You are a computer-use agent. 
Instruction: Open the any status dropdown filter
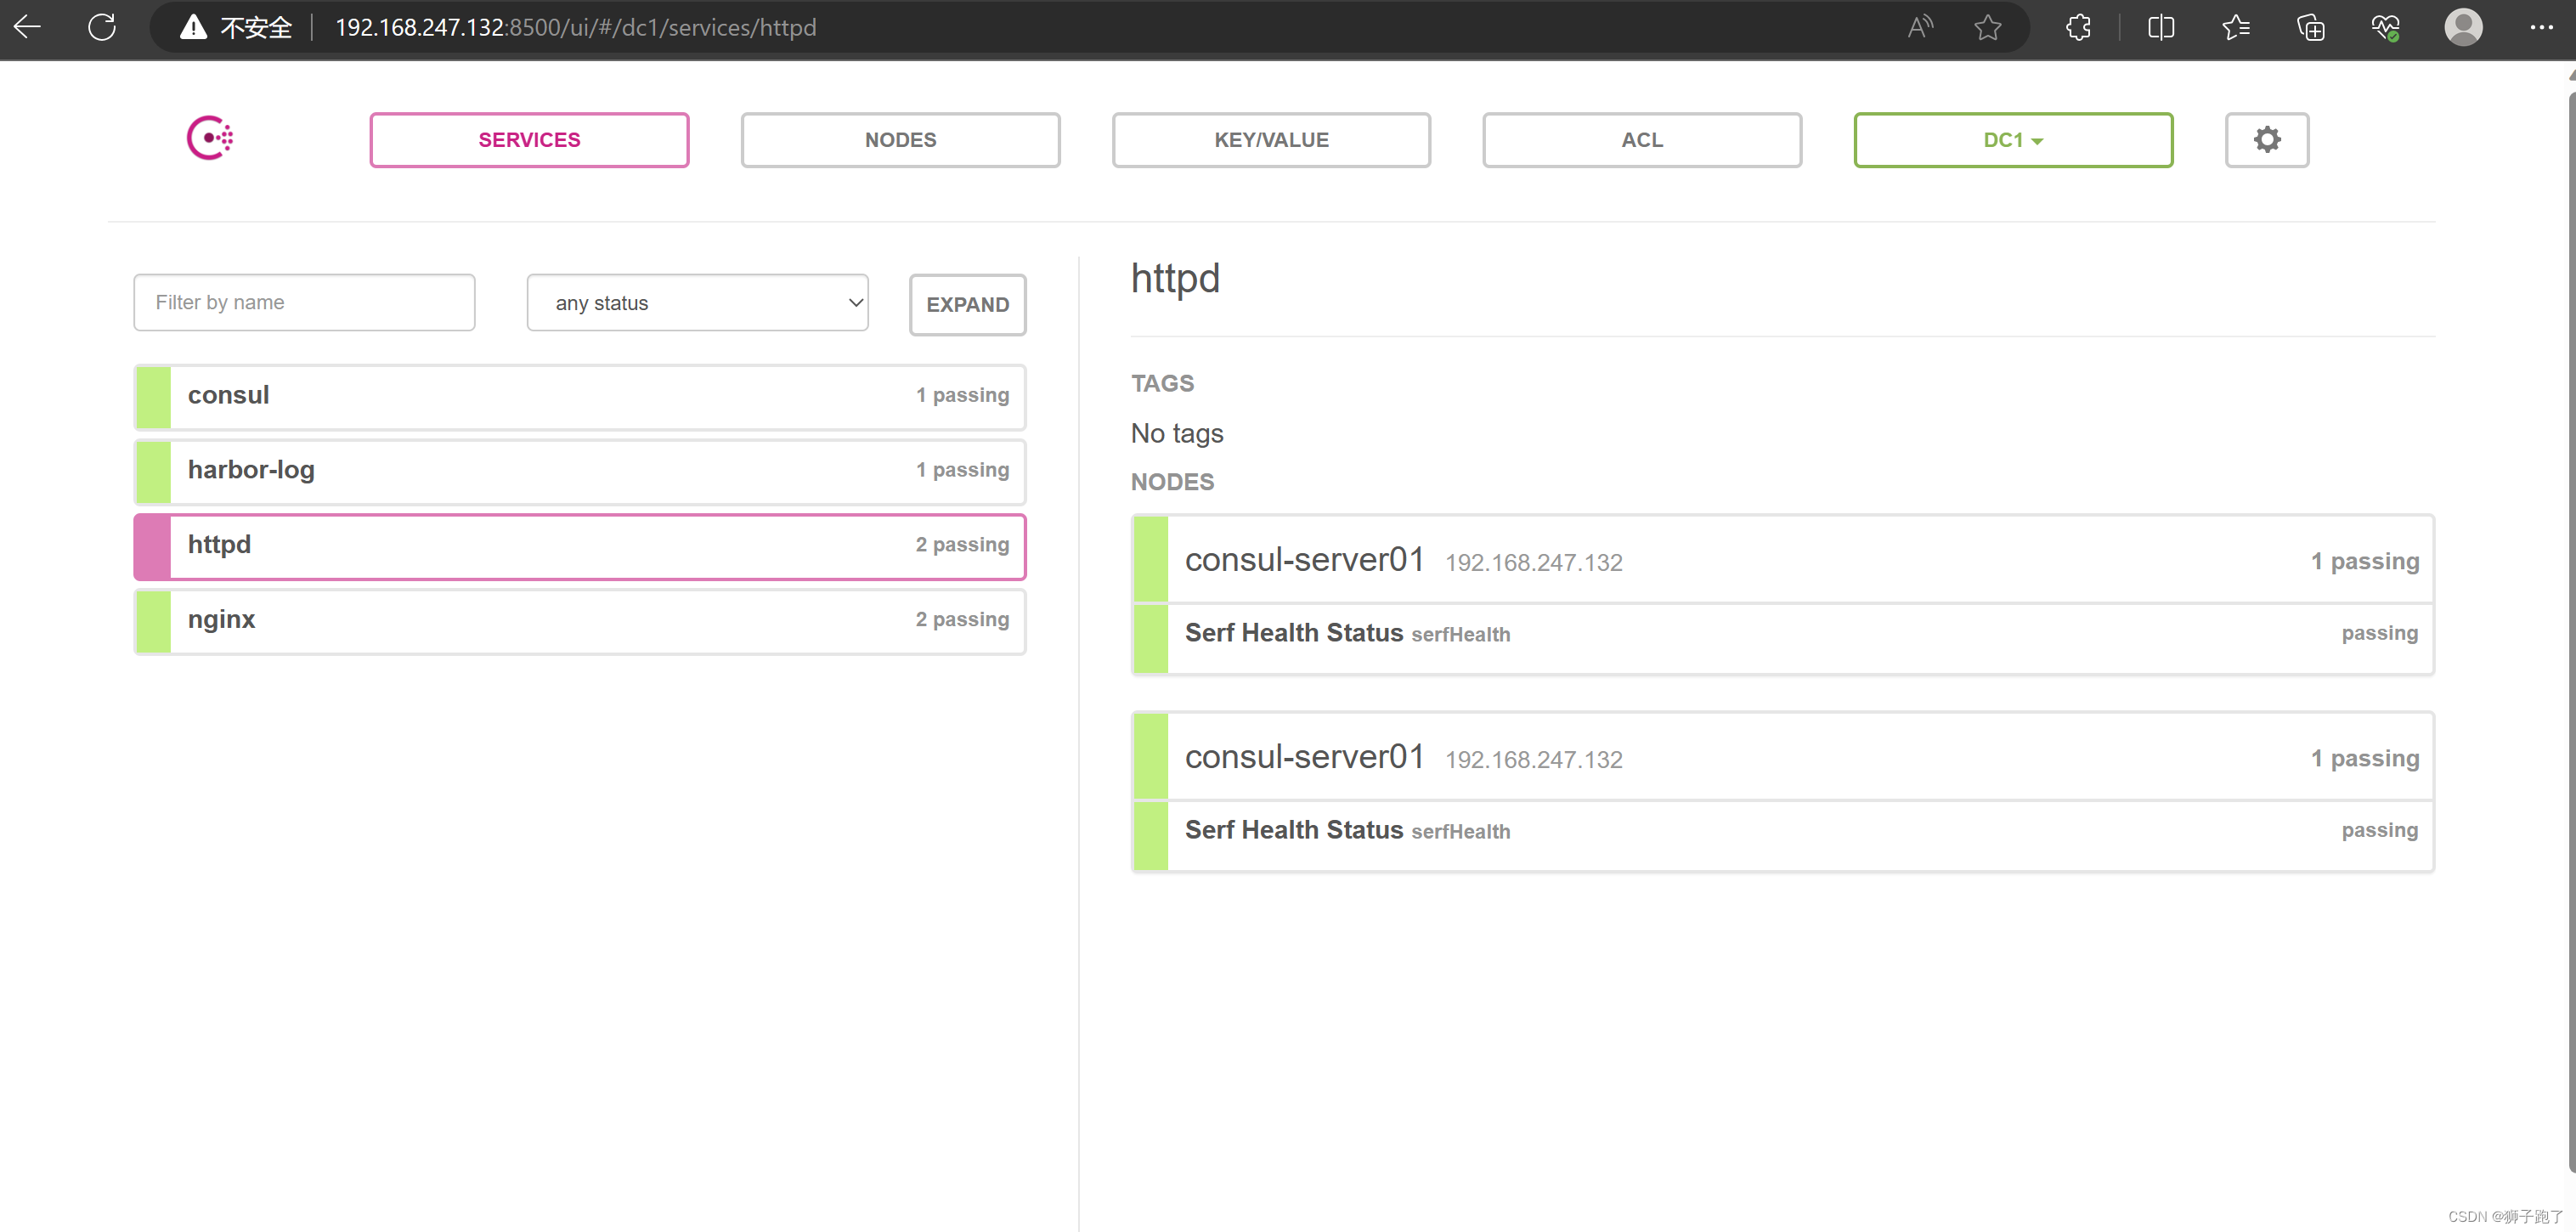(x=697, y=302)
